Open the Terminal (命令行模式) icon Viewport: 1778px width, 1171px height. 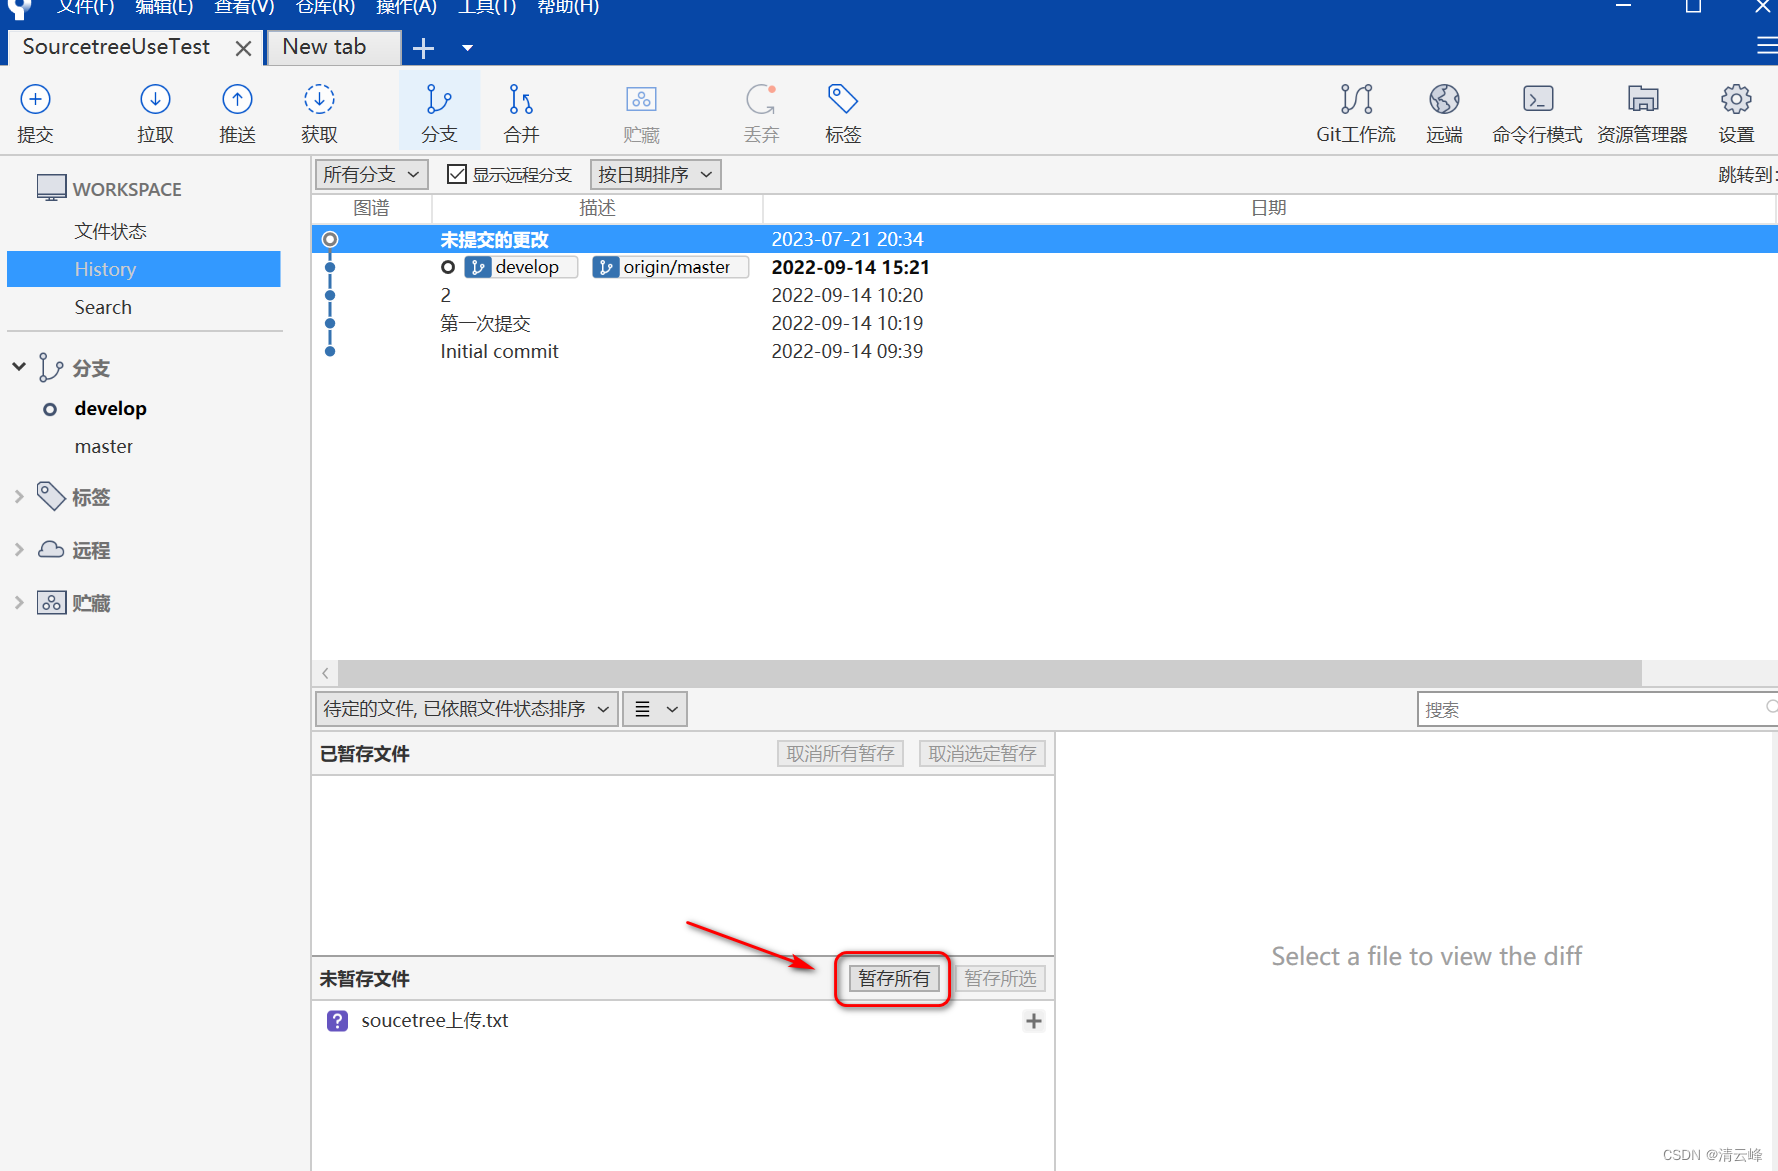pos(1538,99)
